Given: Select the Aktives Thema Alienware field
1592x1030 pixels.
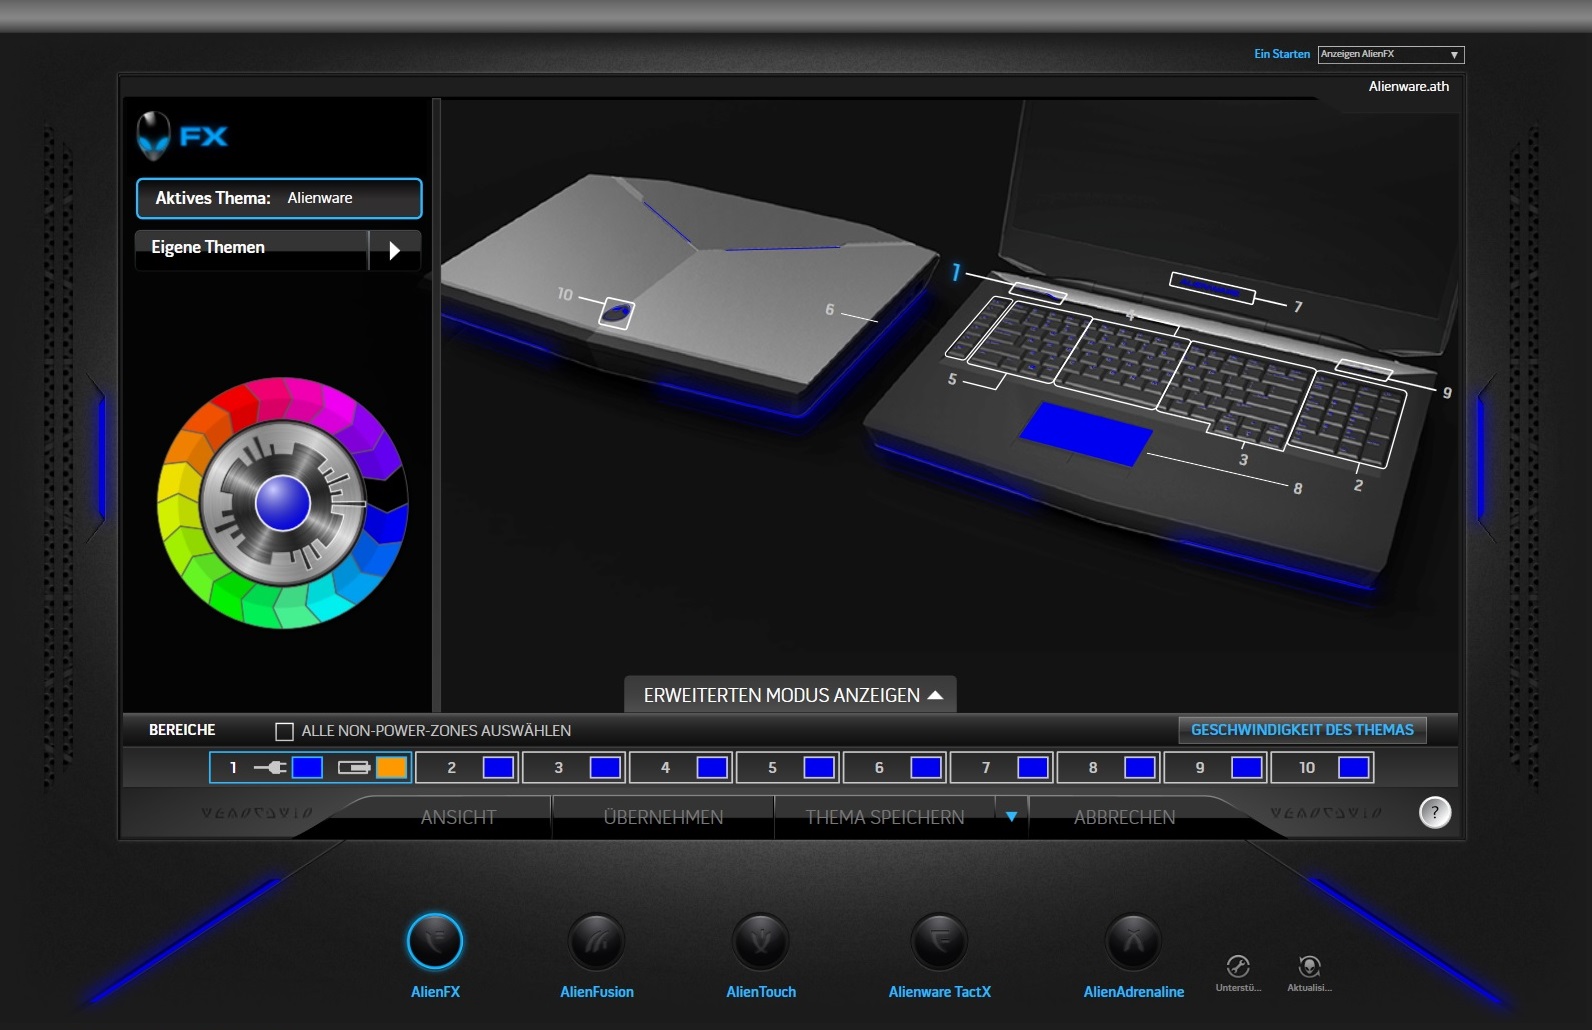Looking at the screenshot, I should (279, 198).
